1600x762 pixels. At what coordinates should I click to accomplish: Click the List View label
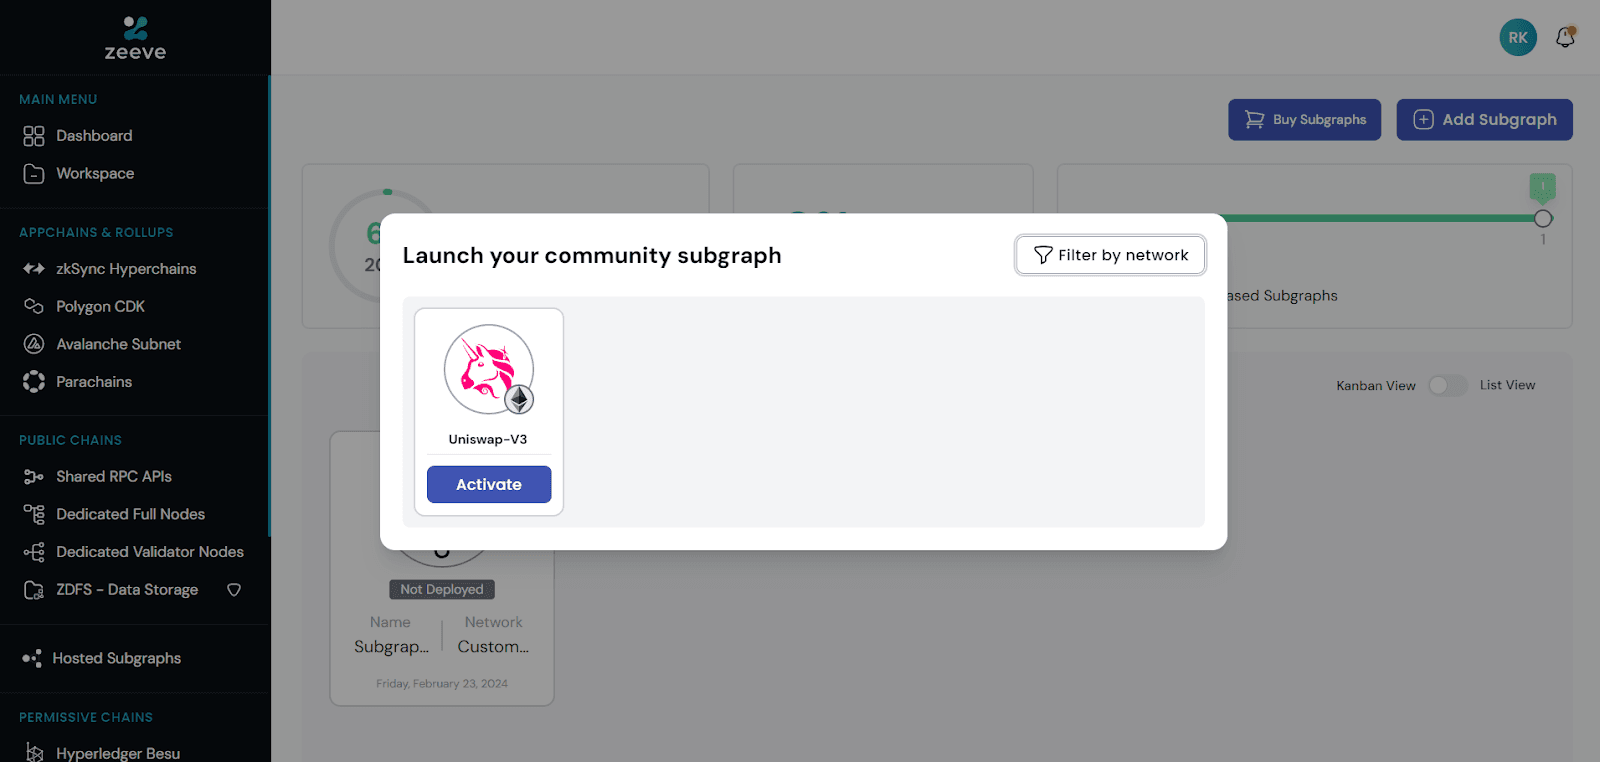[1507, 385]
